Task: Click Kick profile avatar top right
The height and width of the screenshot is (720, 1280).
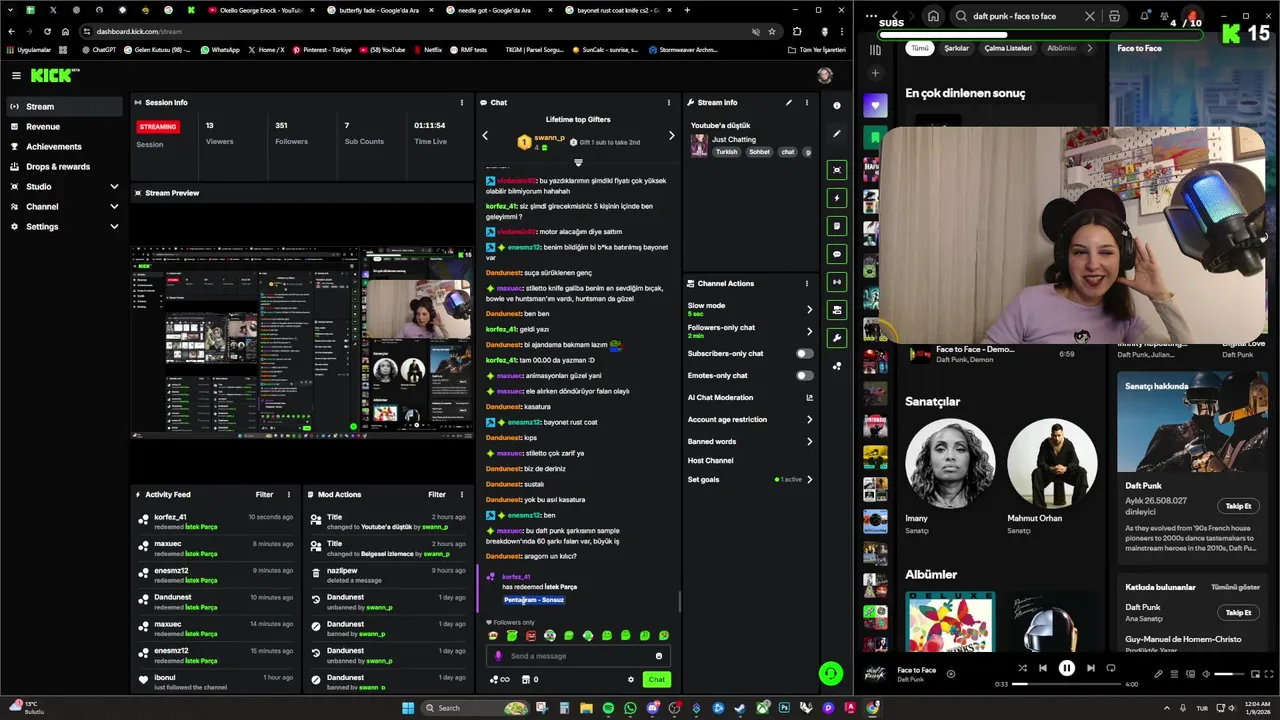Action: 824,75
